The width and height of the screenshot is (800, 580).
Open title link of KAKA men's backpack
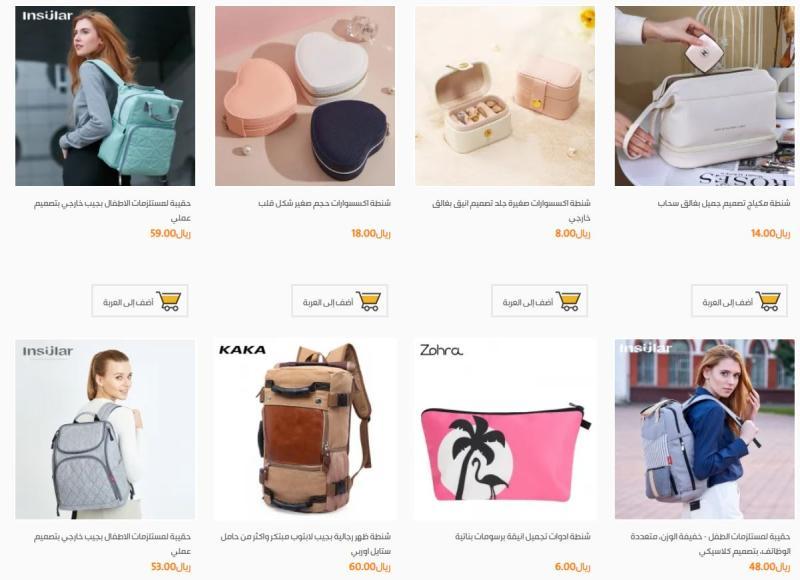pyautogui.click(x=306, y=544)
